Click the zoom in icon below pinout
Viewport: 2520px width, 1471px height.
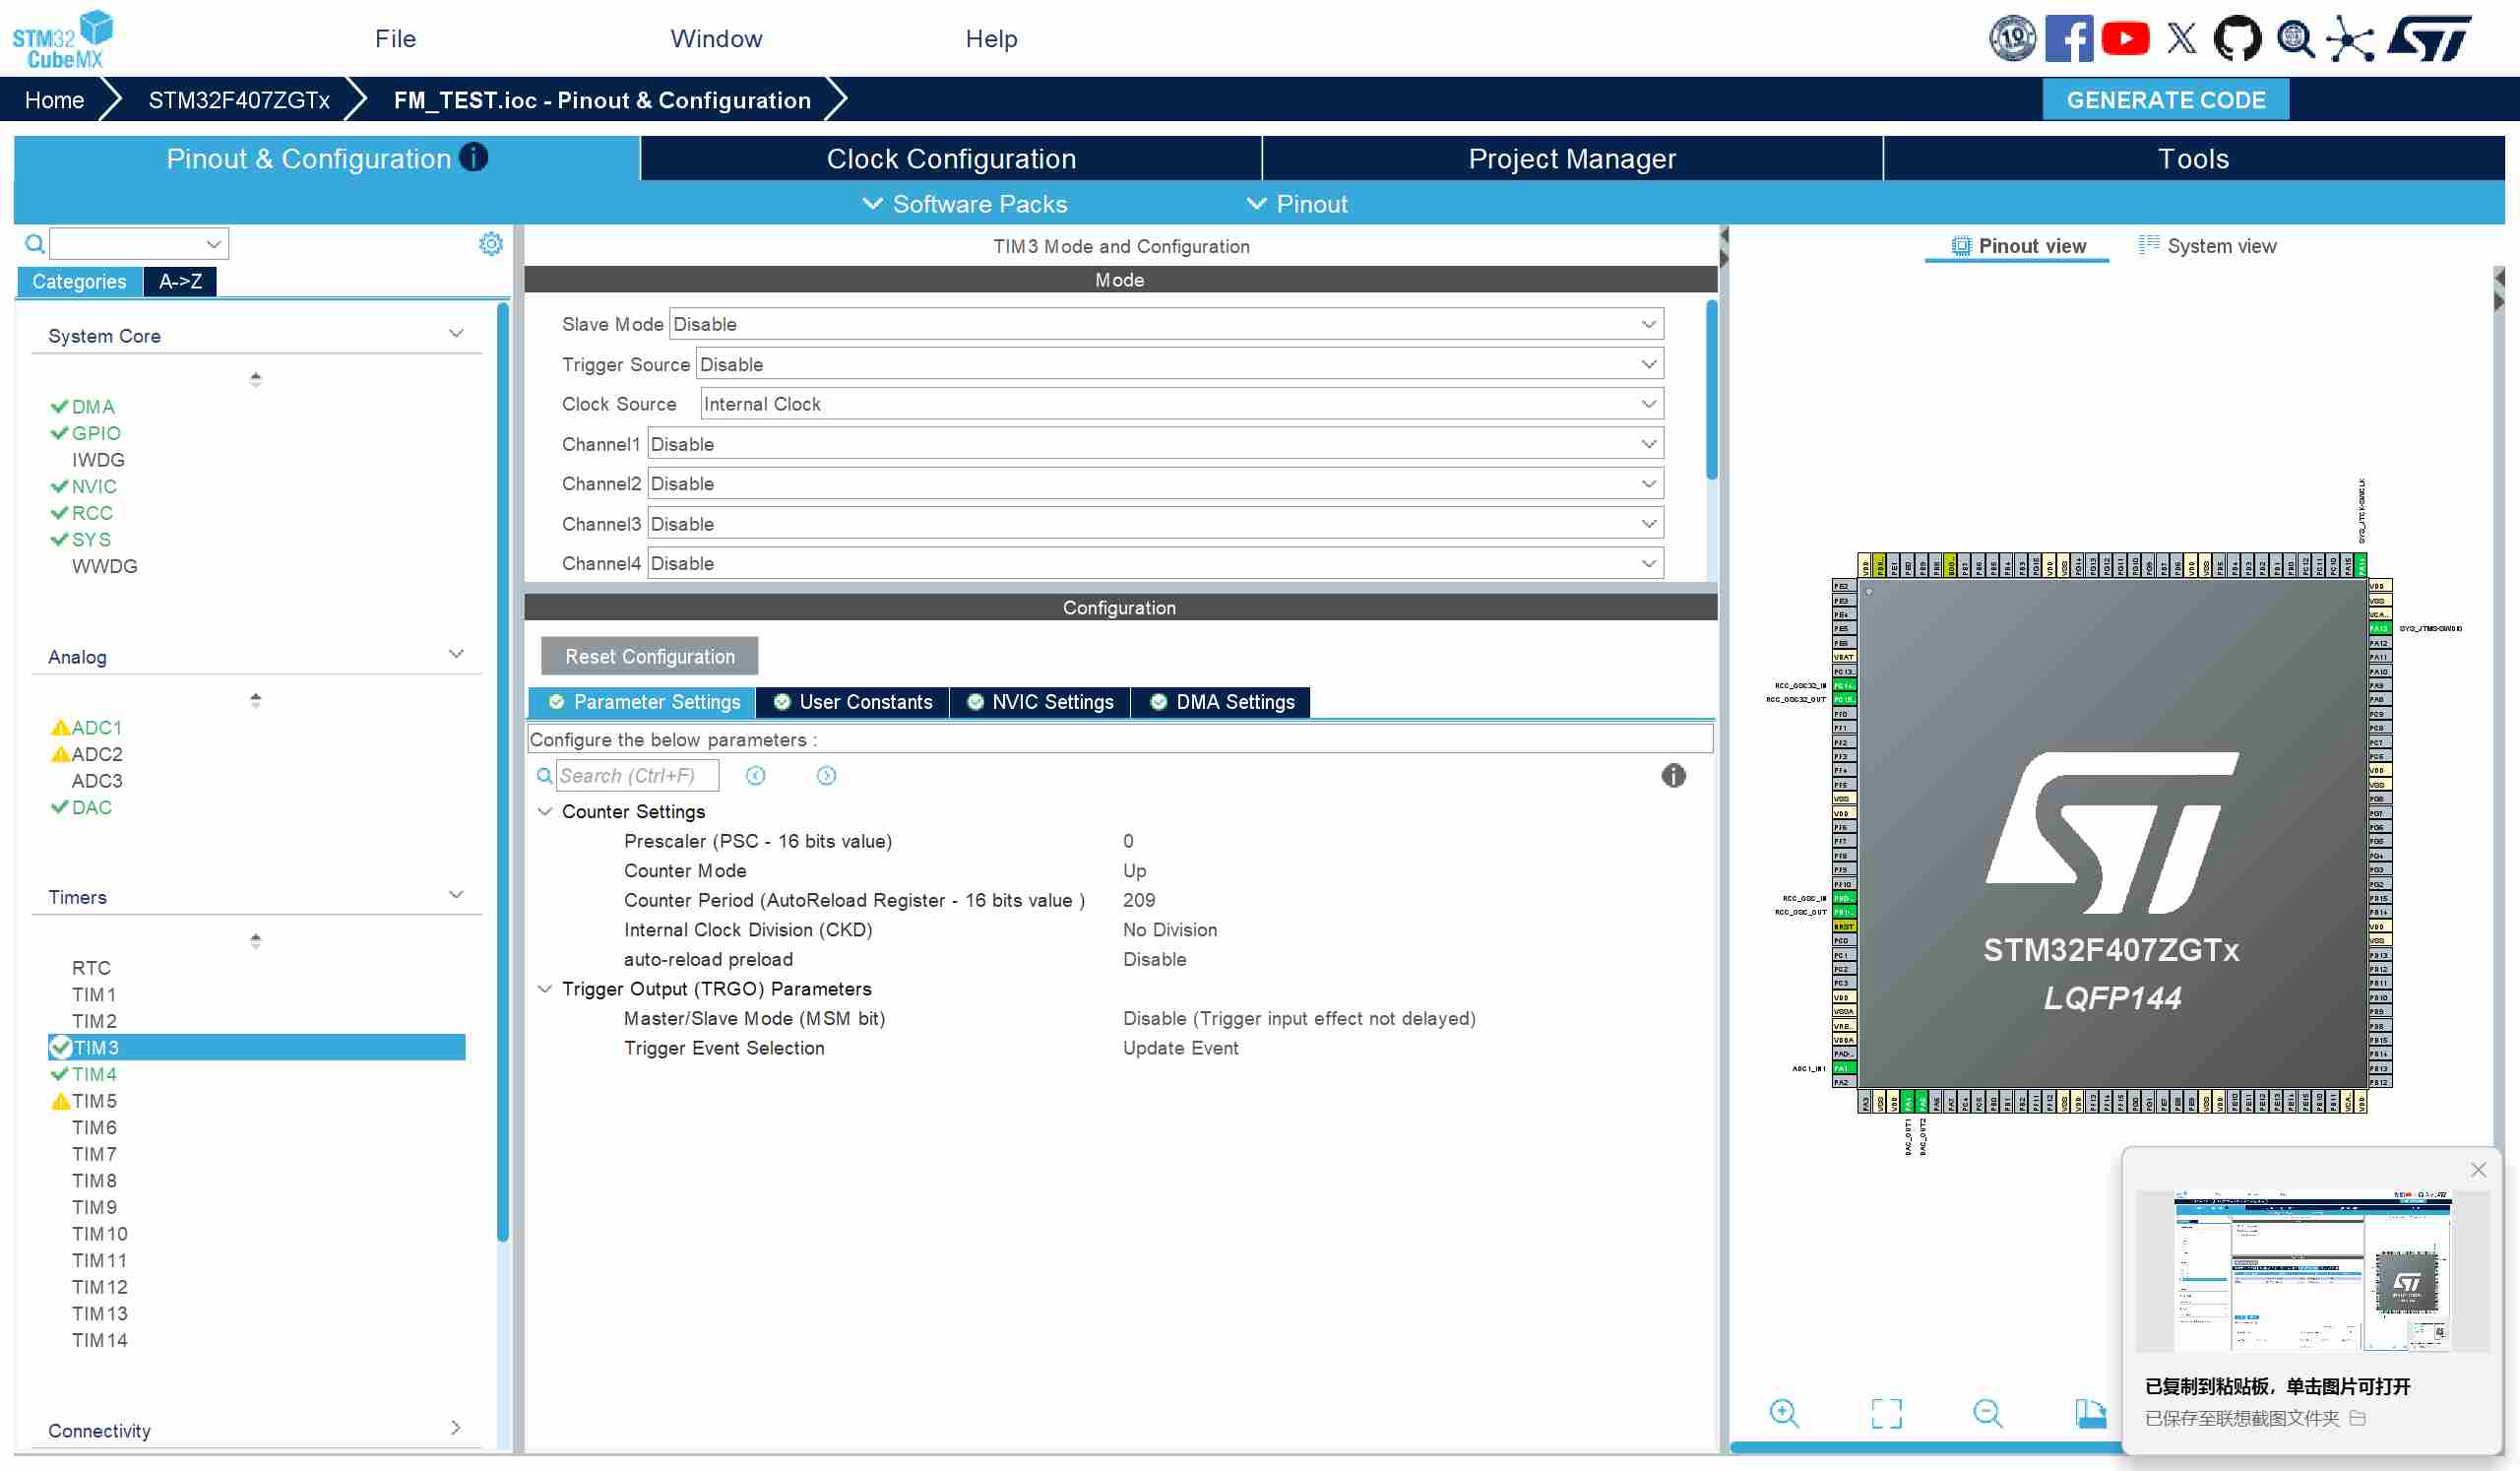pyautogui.click(x=1784, y=1413)
